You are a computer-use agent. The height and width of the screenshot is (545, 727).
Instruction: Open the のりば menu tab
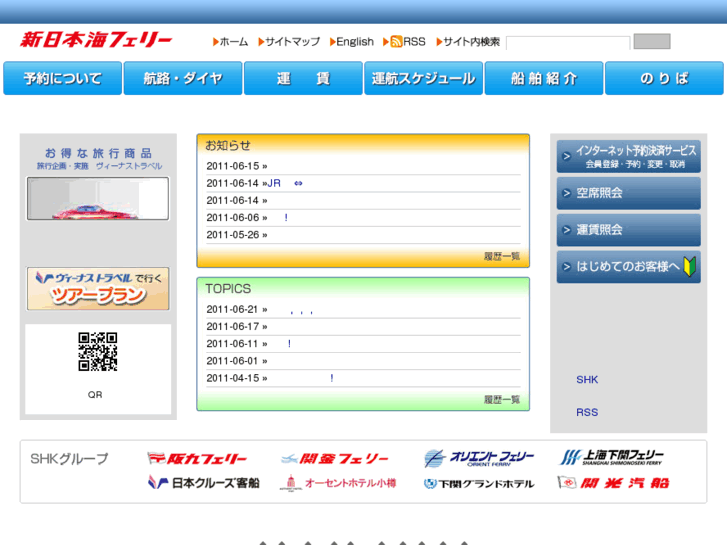(x=664, y=78)
